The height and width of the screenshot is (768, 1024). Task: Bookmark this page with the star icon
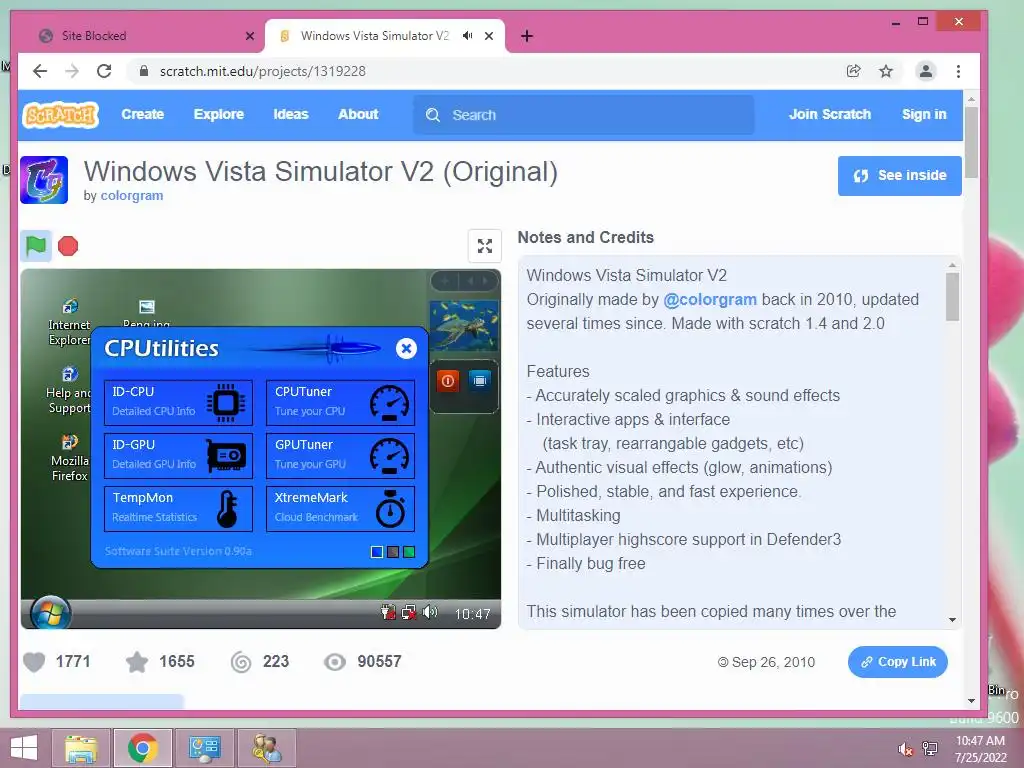pyautogui.click(x=886, y=71)
